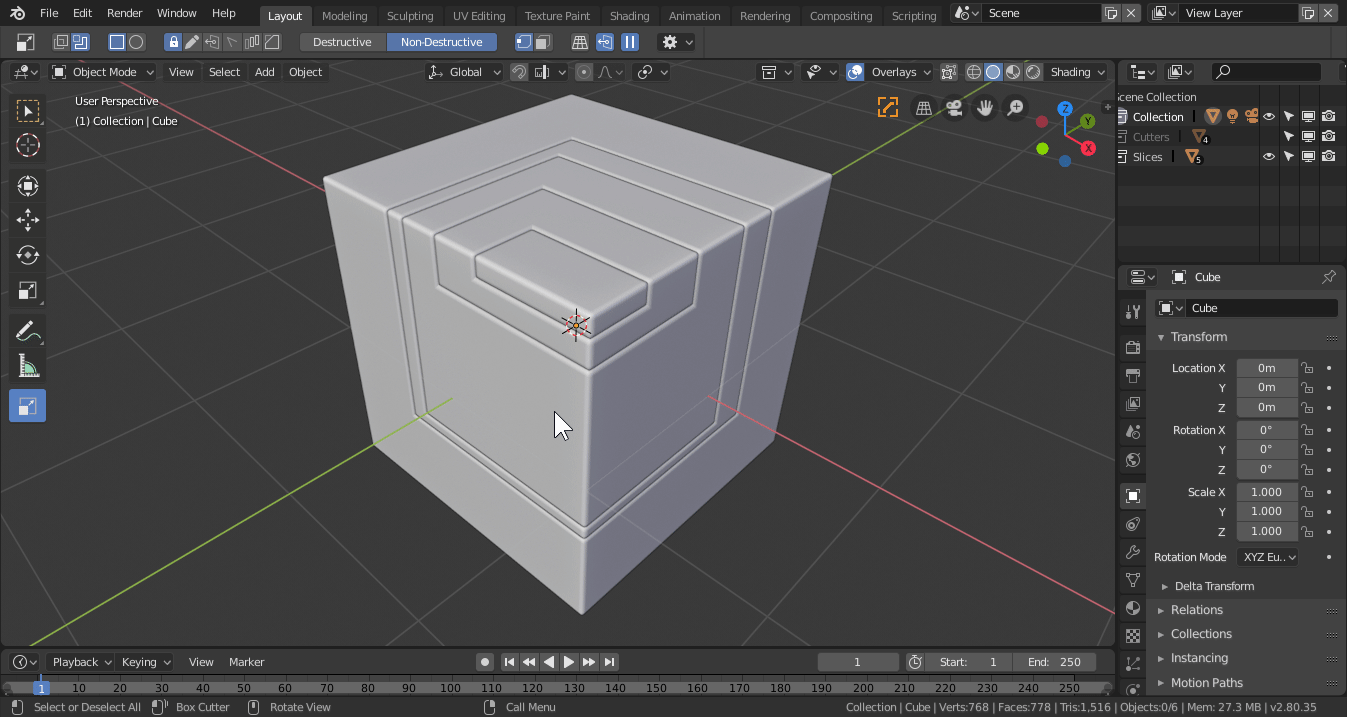The image size is (1347, 717).
Task: Click the Non-Destructive mode button
Action: click(441, 42)
